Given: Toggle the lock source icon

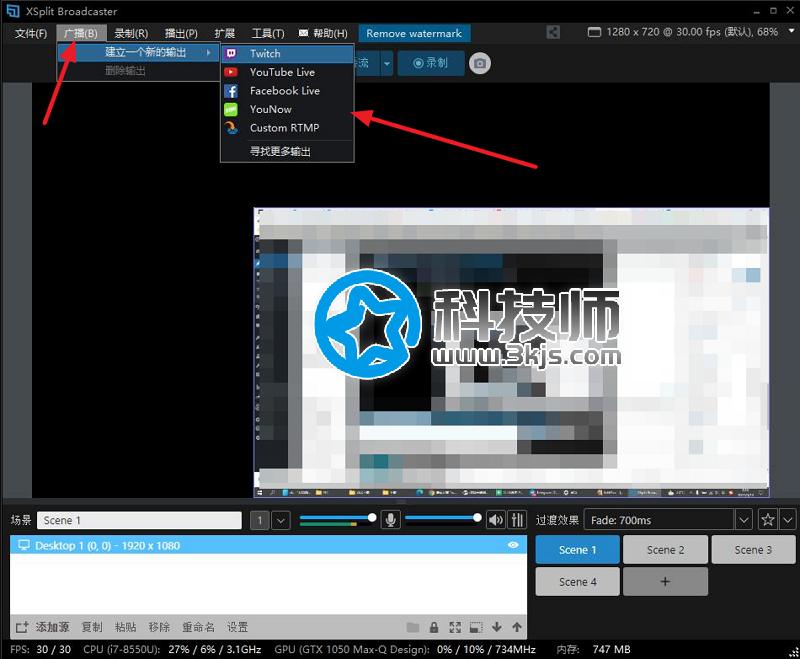Looking at the screenshot, I should (434, 627).
